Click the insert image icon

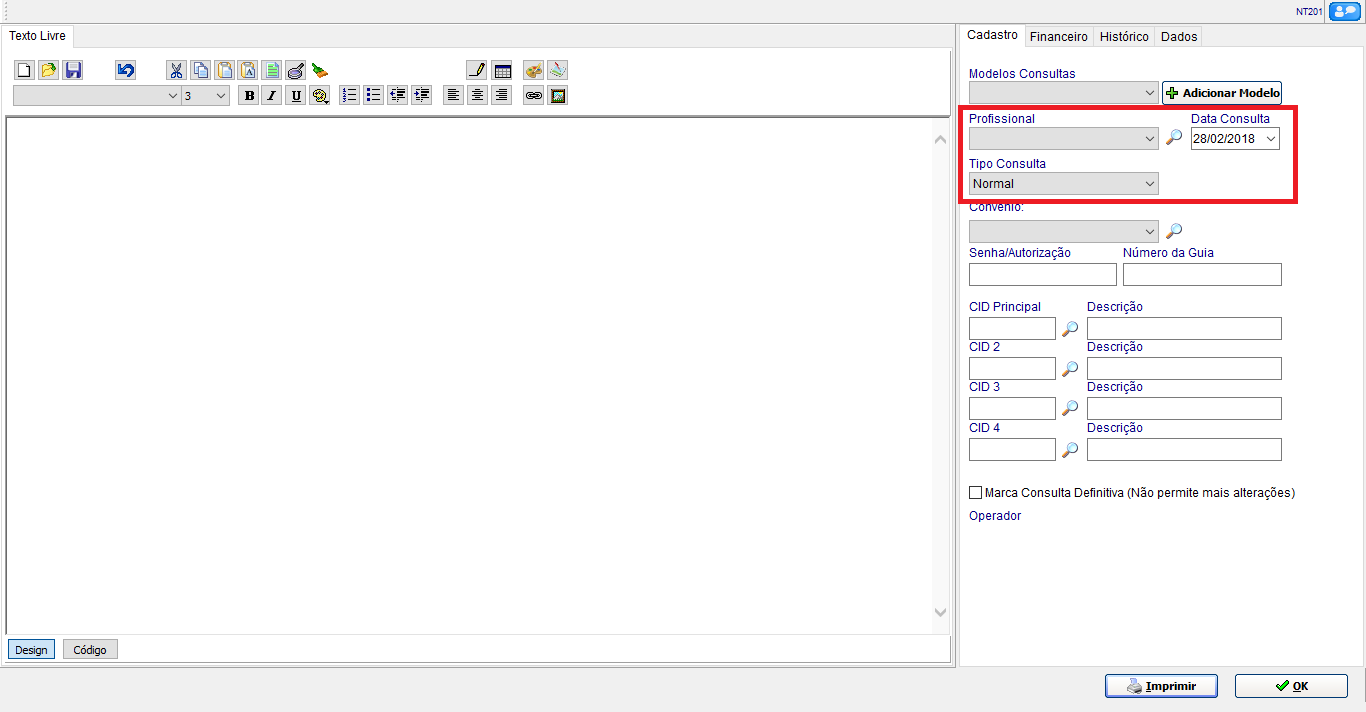(x=558, y=96)
